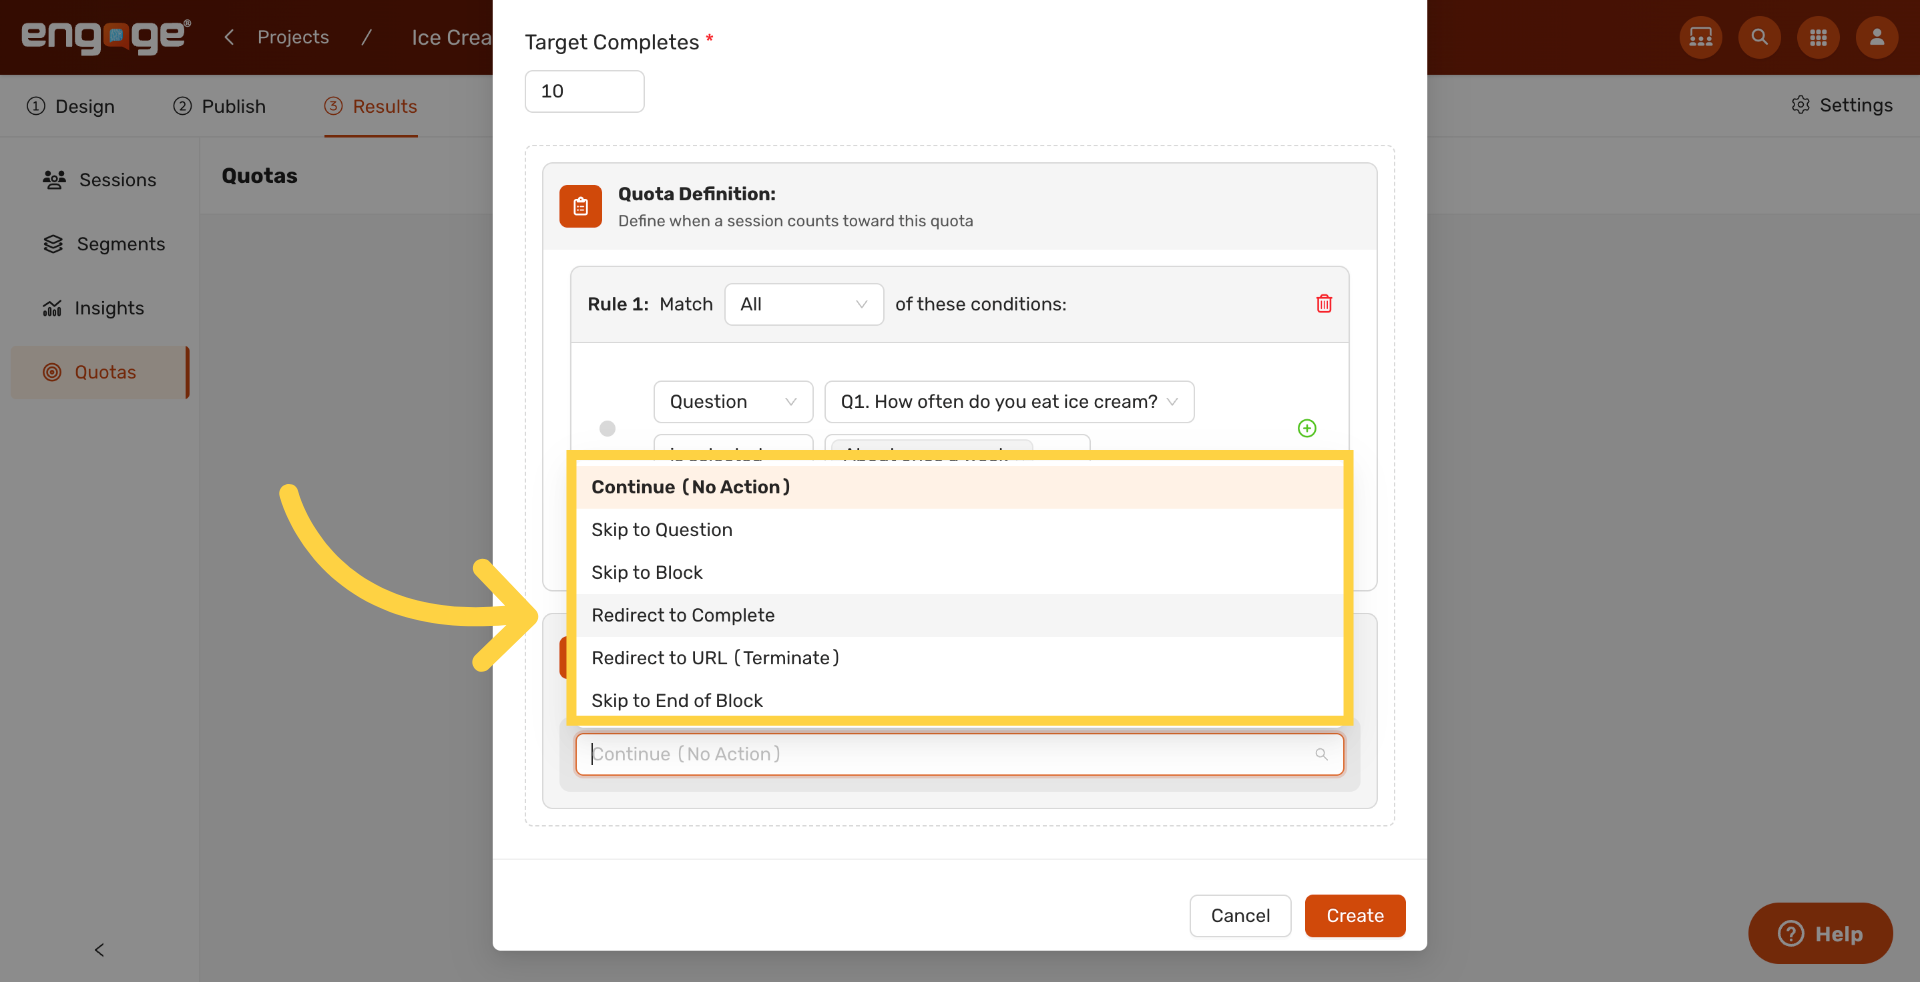Open the presentation screen icon in header
This screenshot has height=982, width=1920.
[x=1700, y=37]
